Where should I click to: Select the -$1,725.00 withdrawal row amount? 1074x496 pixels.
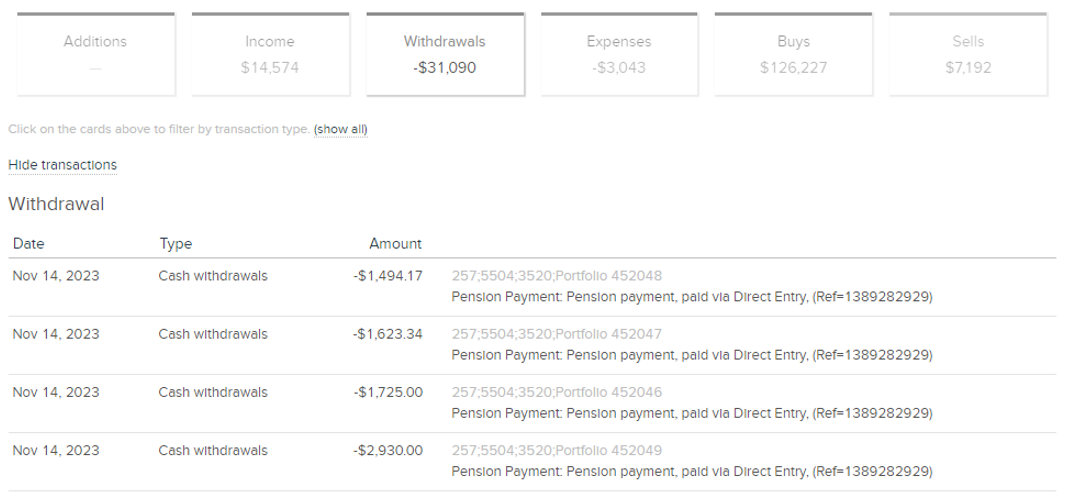pyautogui.click(x=388, y=393)
